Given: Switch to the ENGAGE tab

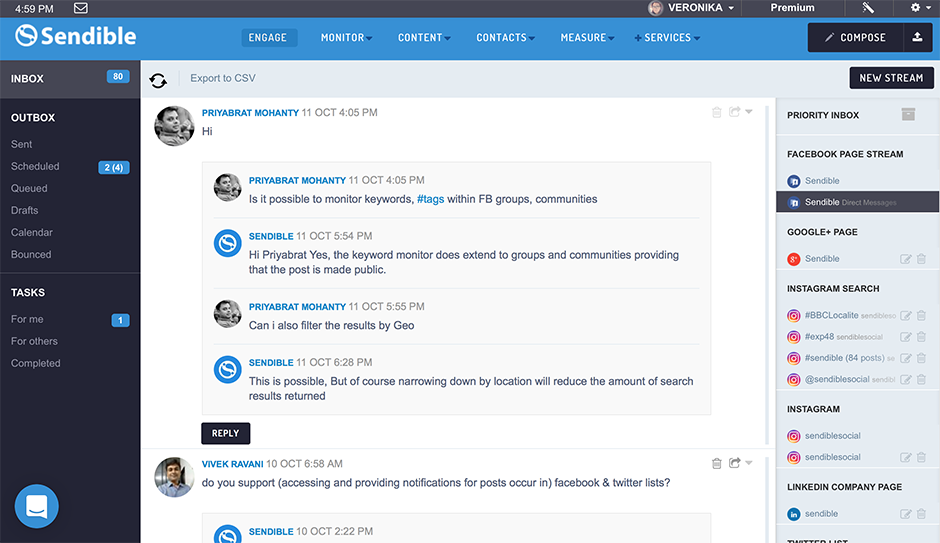Looking at the screenshot, I should [x=269, y=38].
